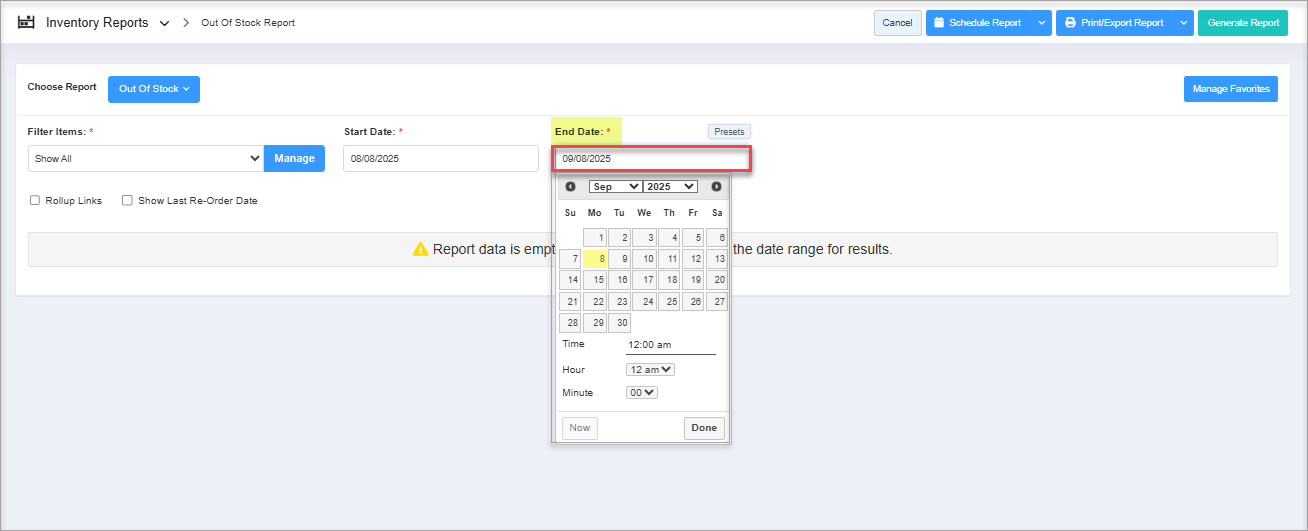
Task: Select the month dropdown showing Sep
Action: coord(615,187)
